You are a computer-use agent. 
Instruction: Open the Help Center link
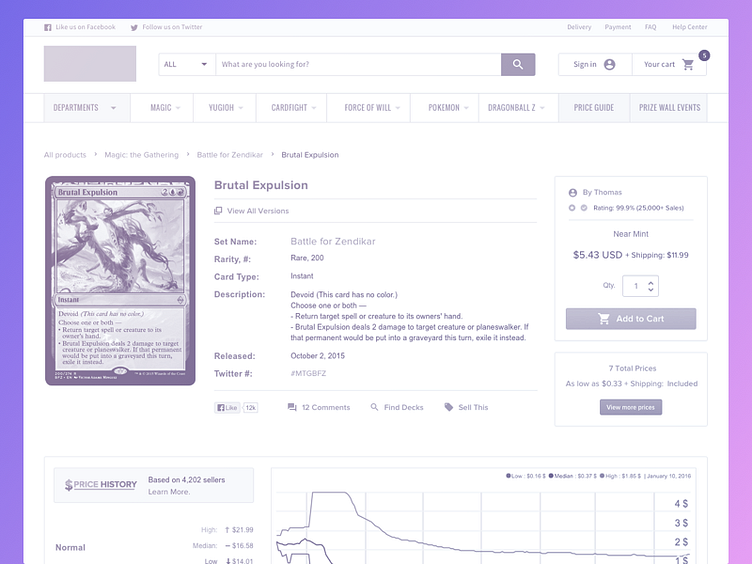[x=690, y=27]
